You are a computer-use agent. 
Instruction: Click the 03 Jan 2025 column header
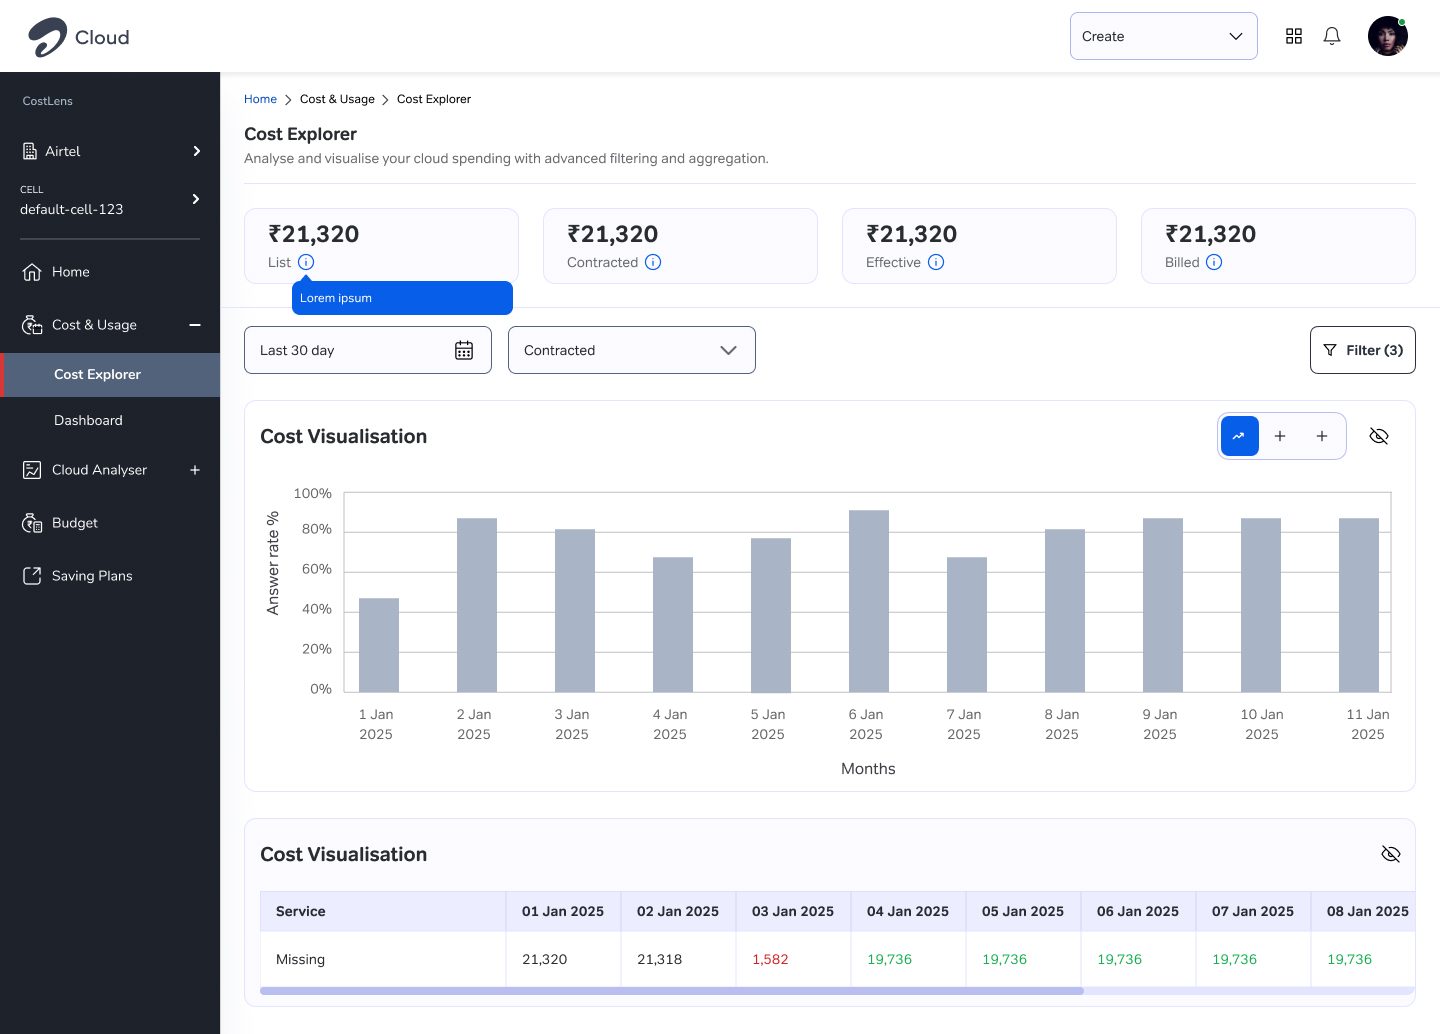pos(793,911)
